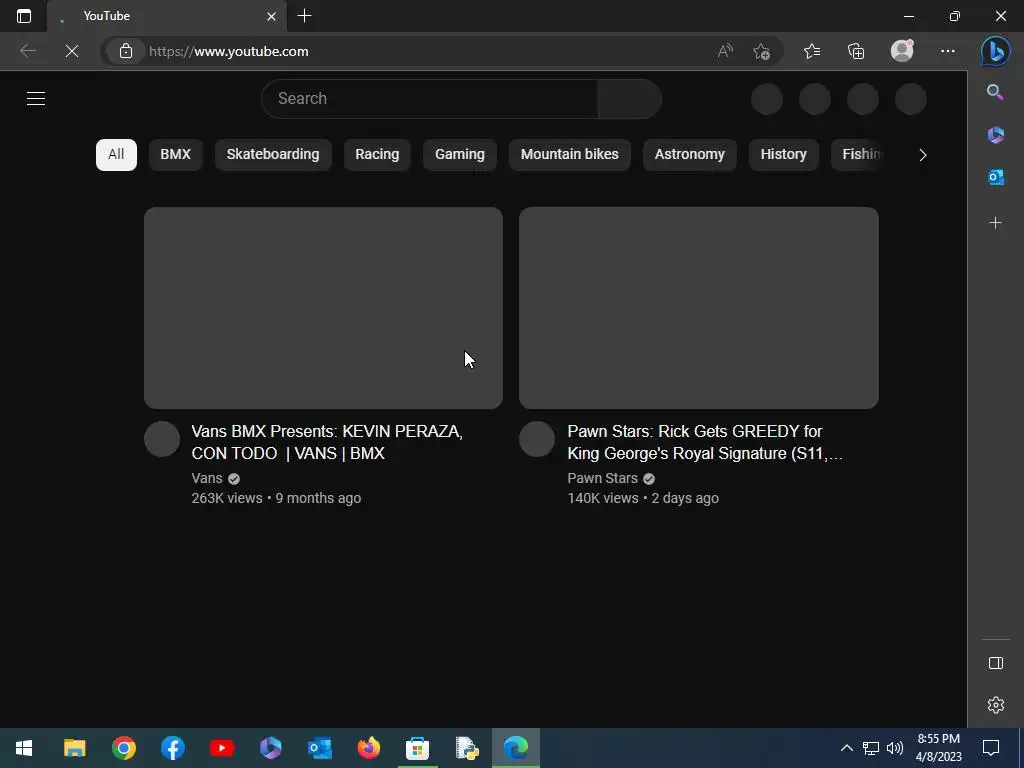The image size is (1024, 768).
Task: Open Microsoft 365 sidebar app
Action: (x=995, y=135)
